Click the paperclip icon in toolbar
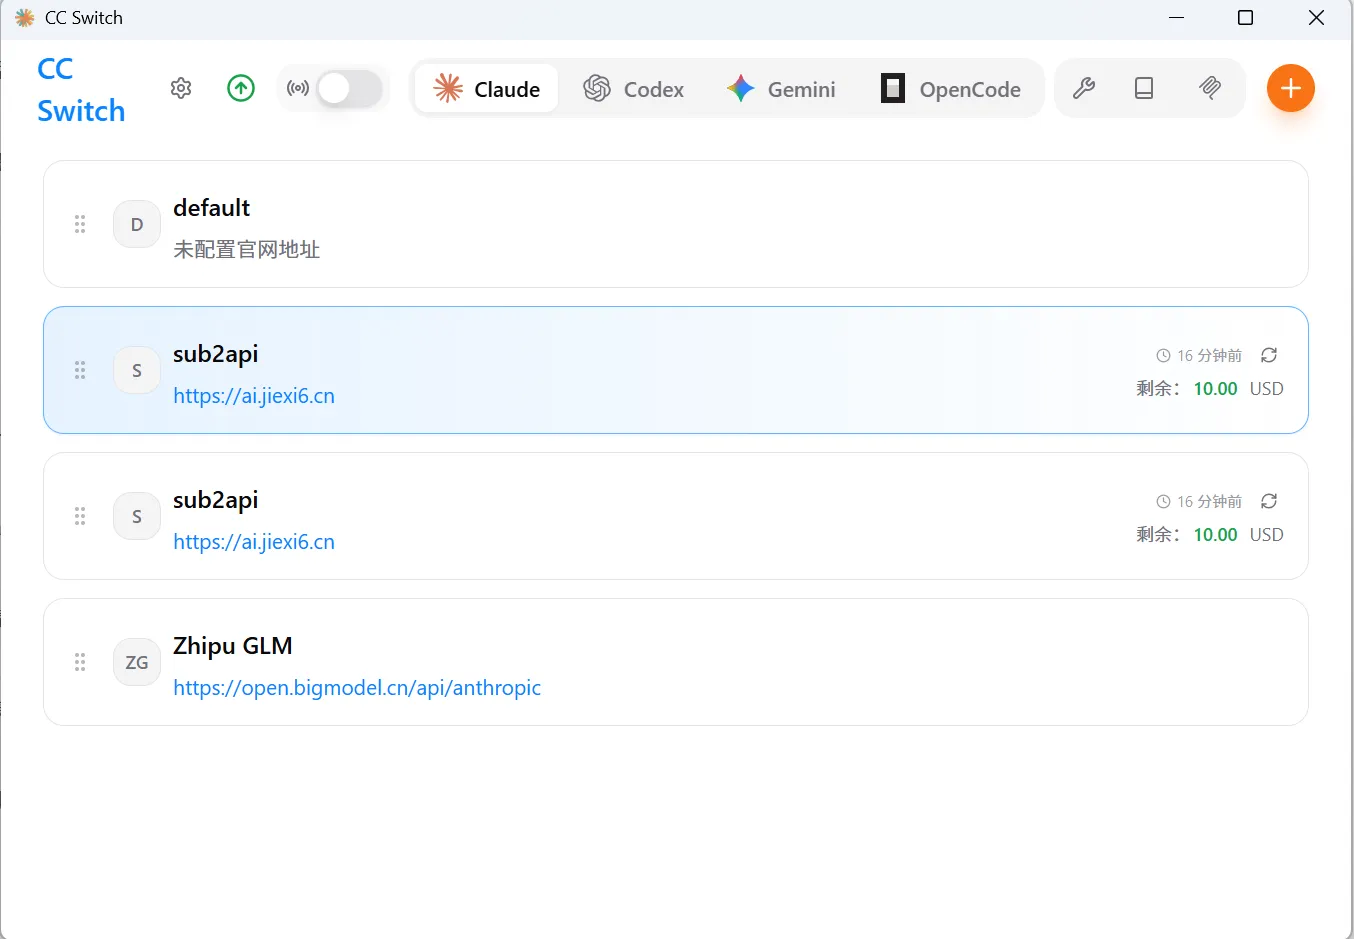The height and width of the screenshot is (939, 1354). (1210, 88)
